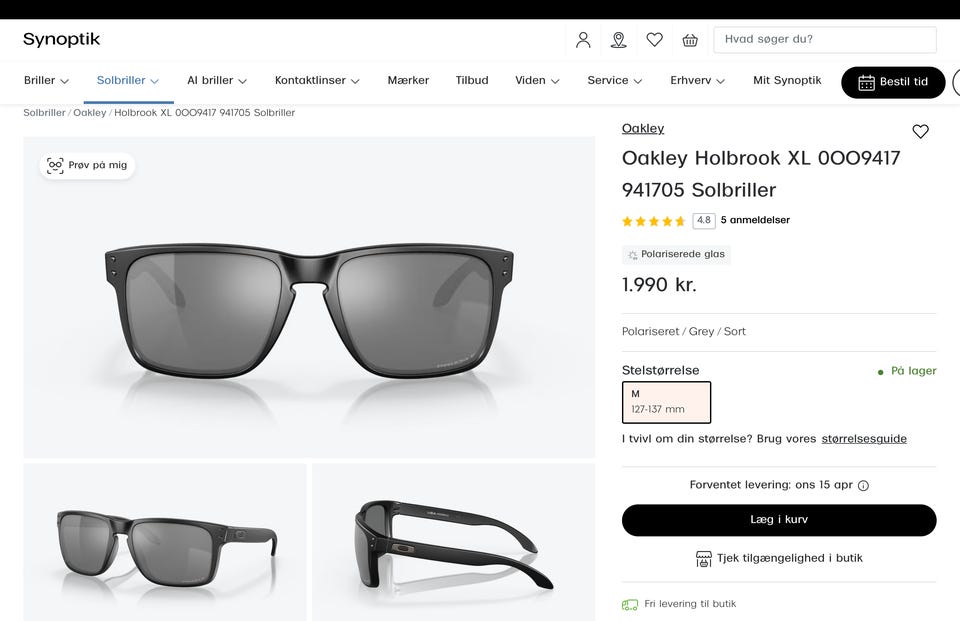Viewport: 960px width, 621px height.
Task: Click the store locator pin icon
Action: pyautogui.click(x=619, y=40)
